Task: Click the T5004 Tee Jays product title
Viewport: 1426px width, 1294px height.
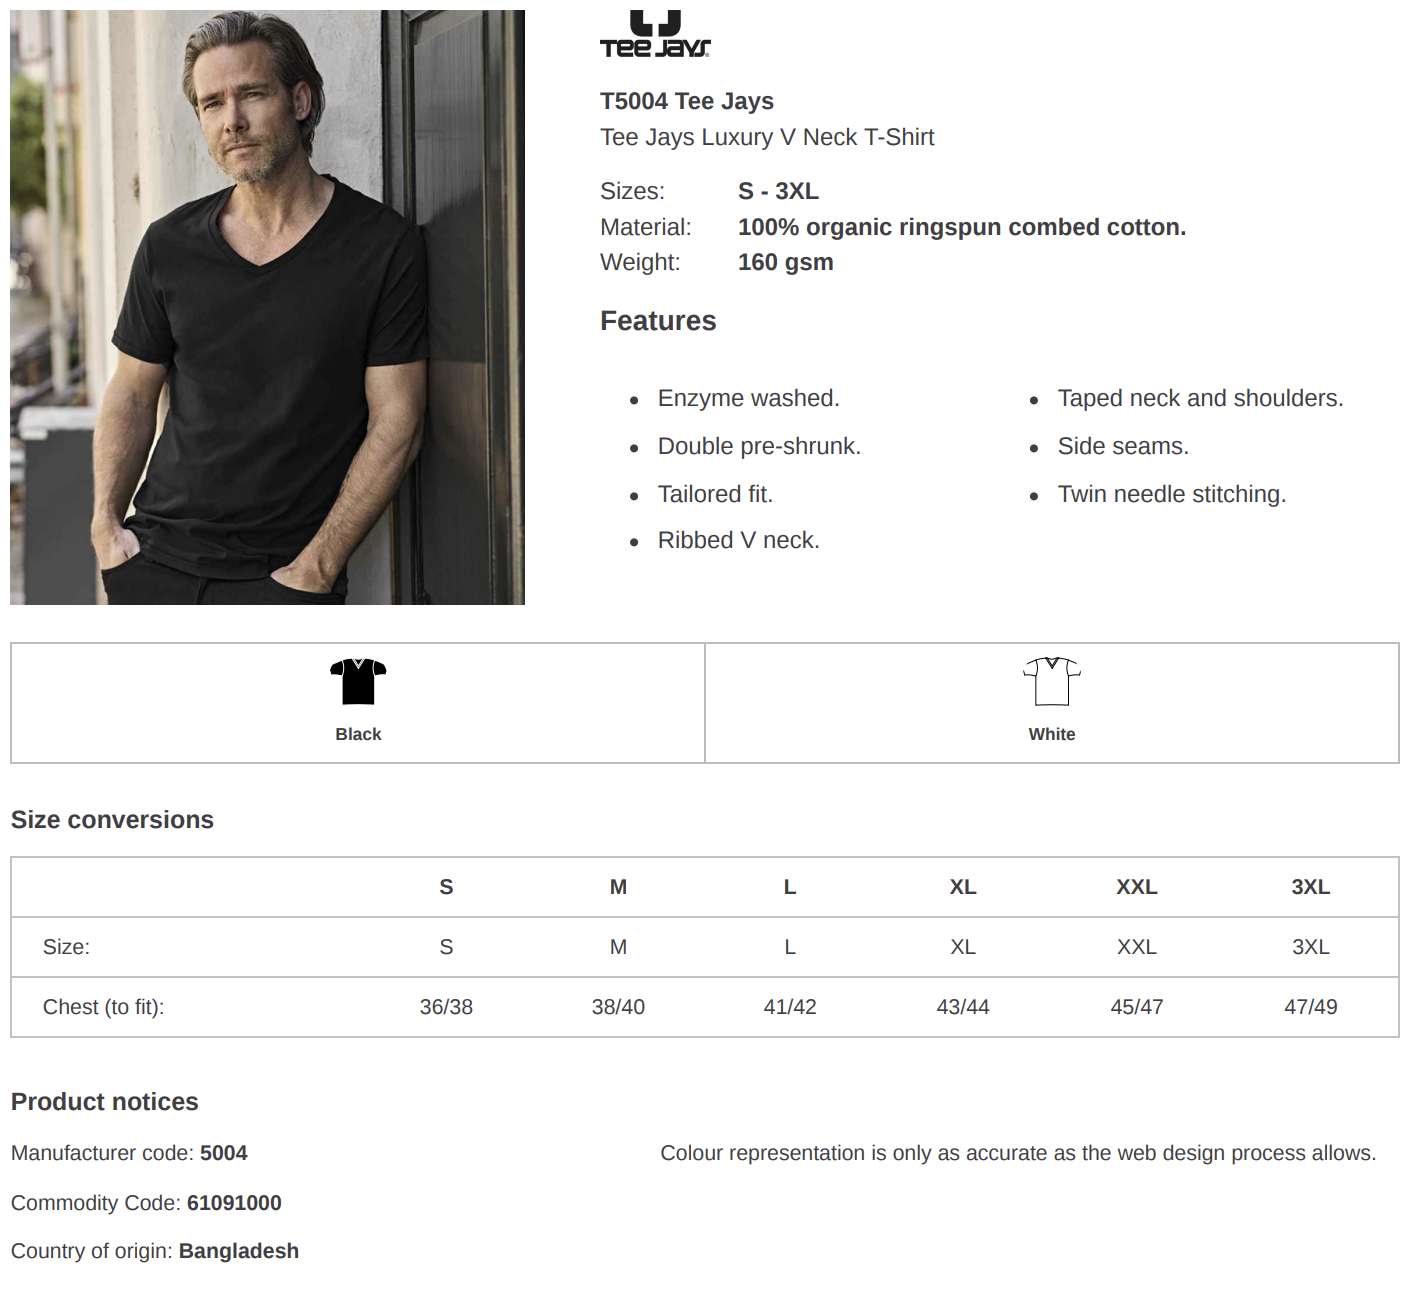Action: pos(687,101)
